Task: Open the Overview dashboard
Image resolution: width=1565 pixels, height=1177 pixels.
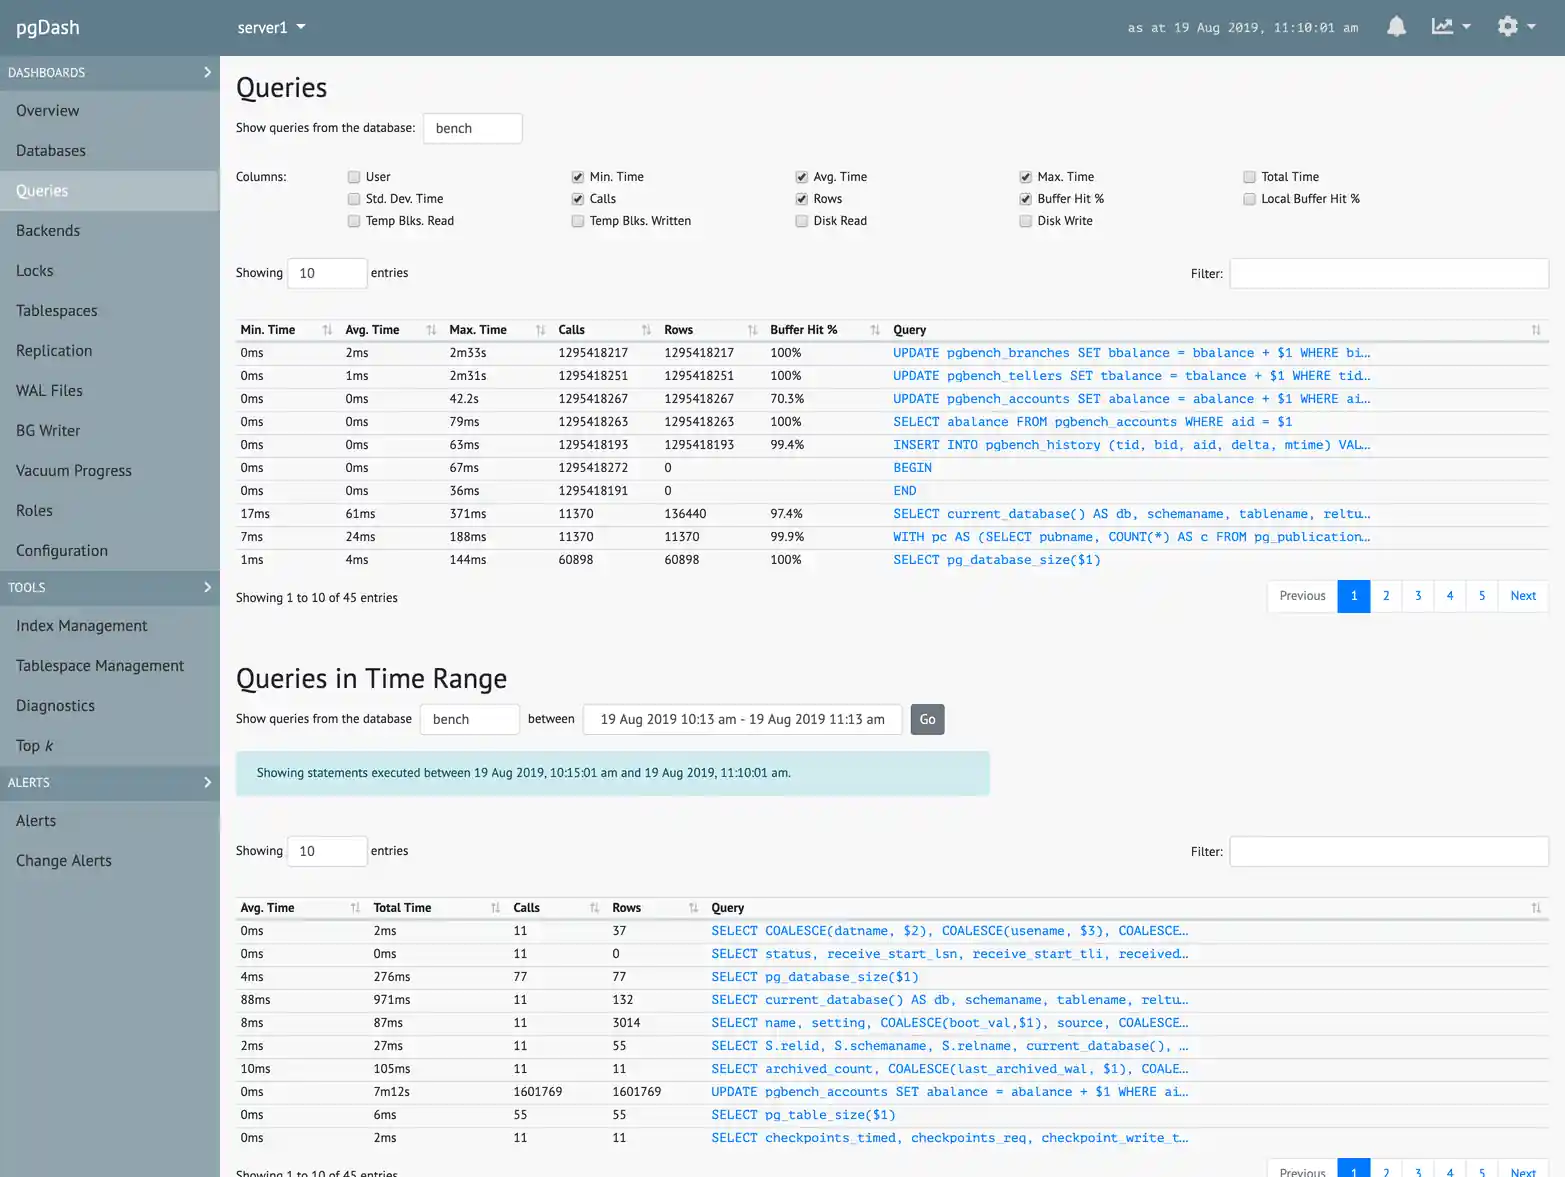Action: (48, 111)
